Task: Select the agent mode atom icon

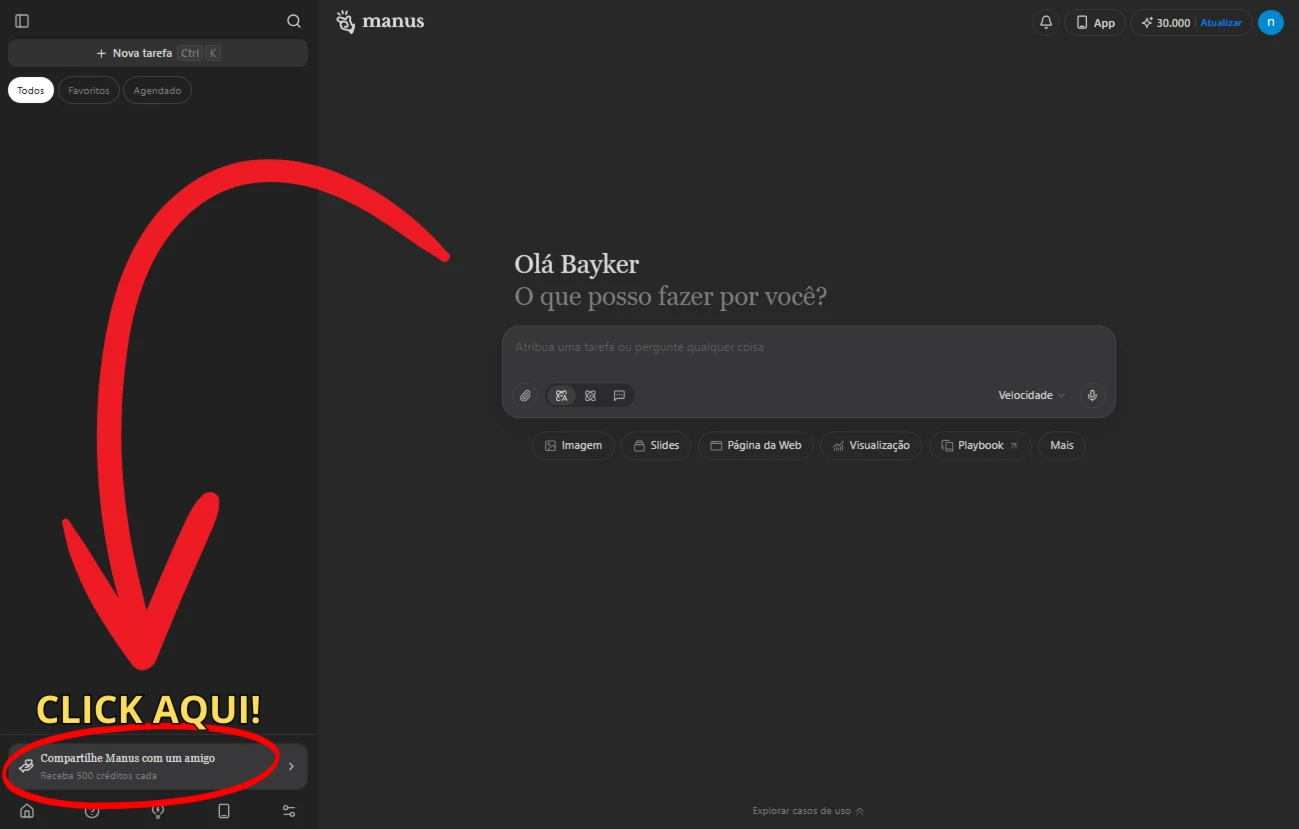Action: 590,396
